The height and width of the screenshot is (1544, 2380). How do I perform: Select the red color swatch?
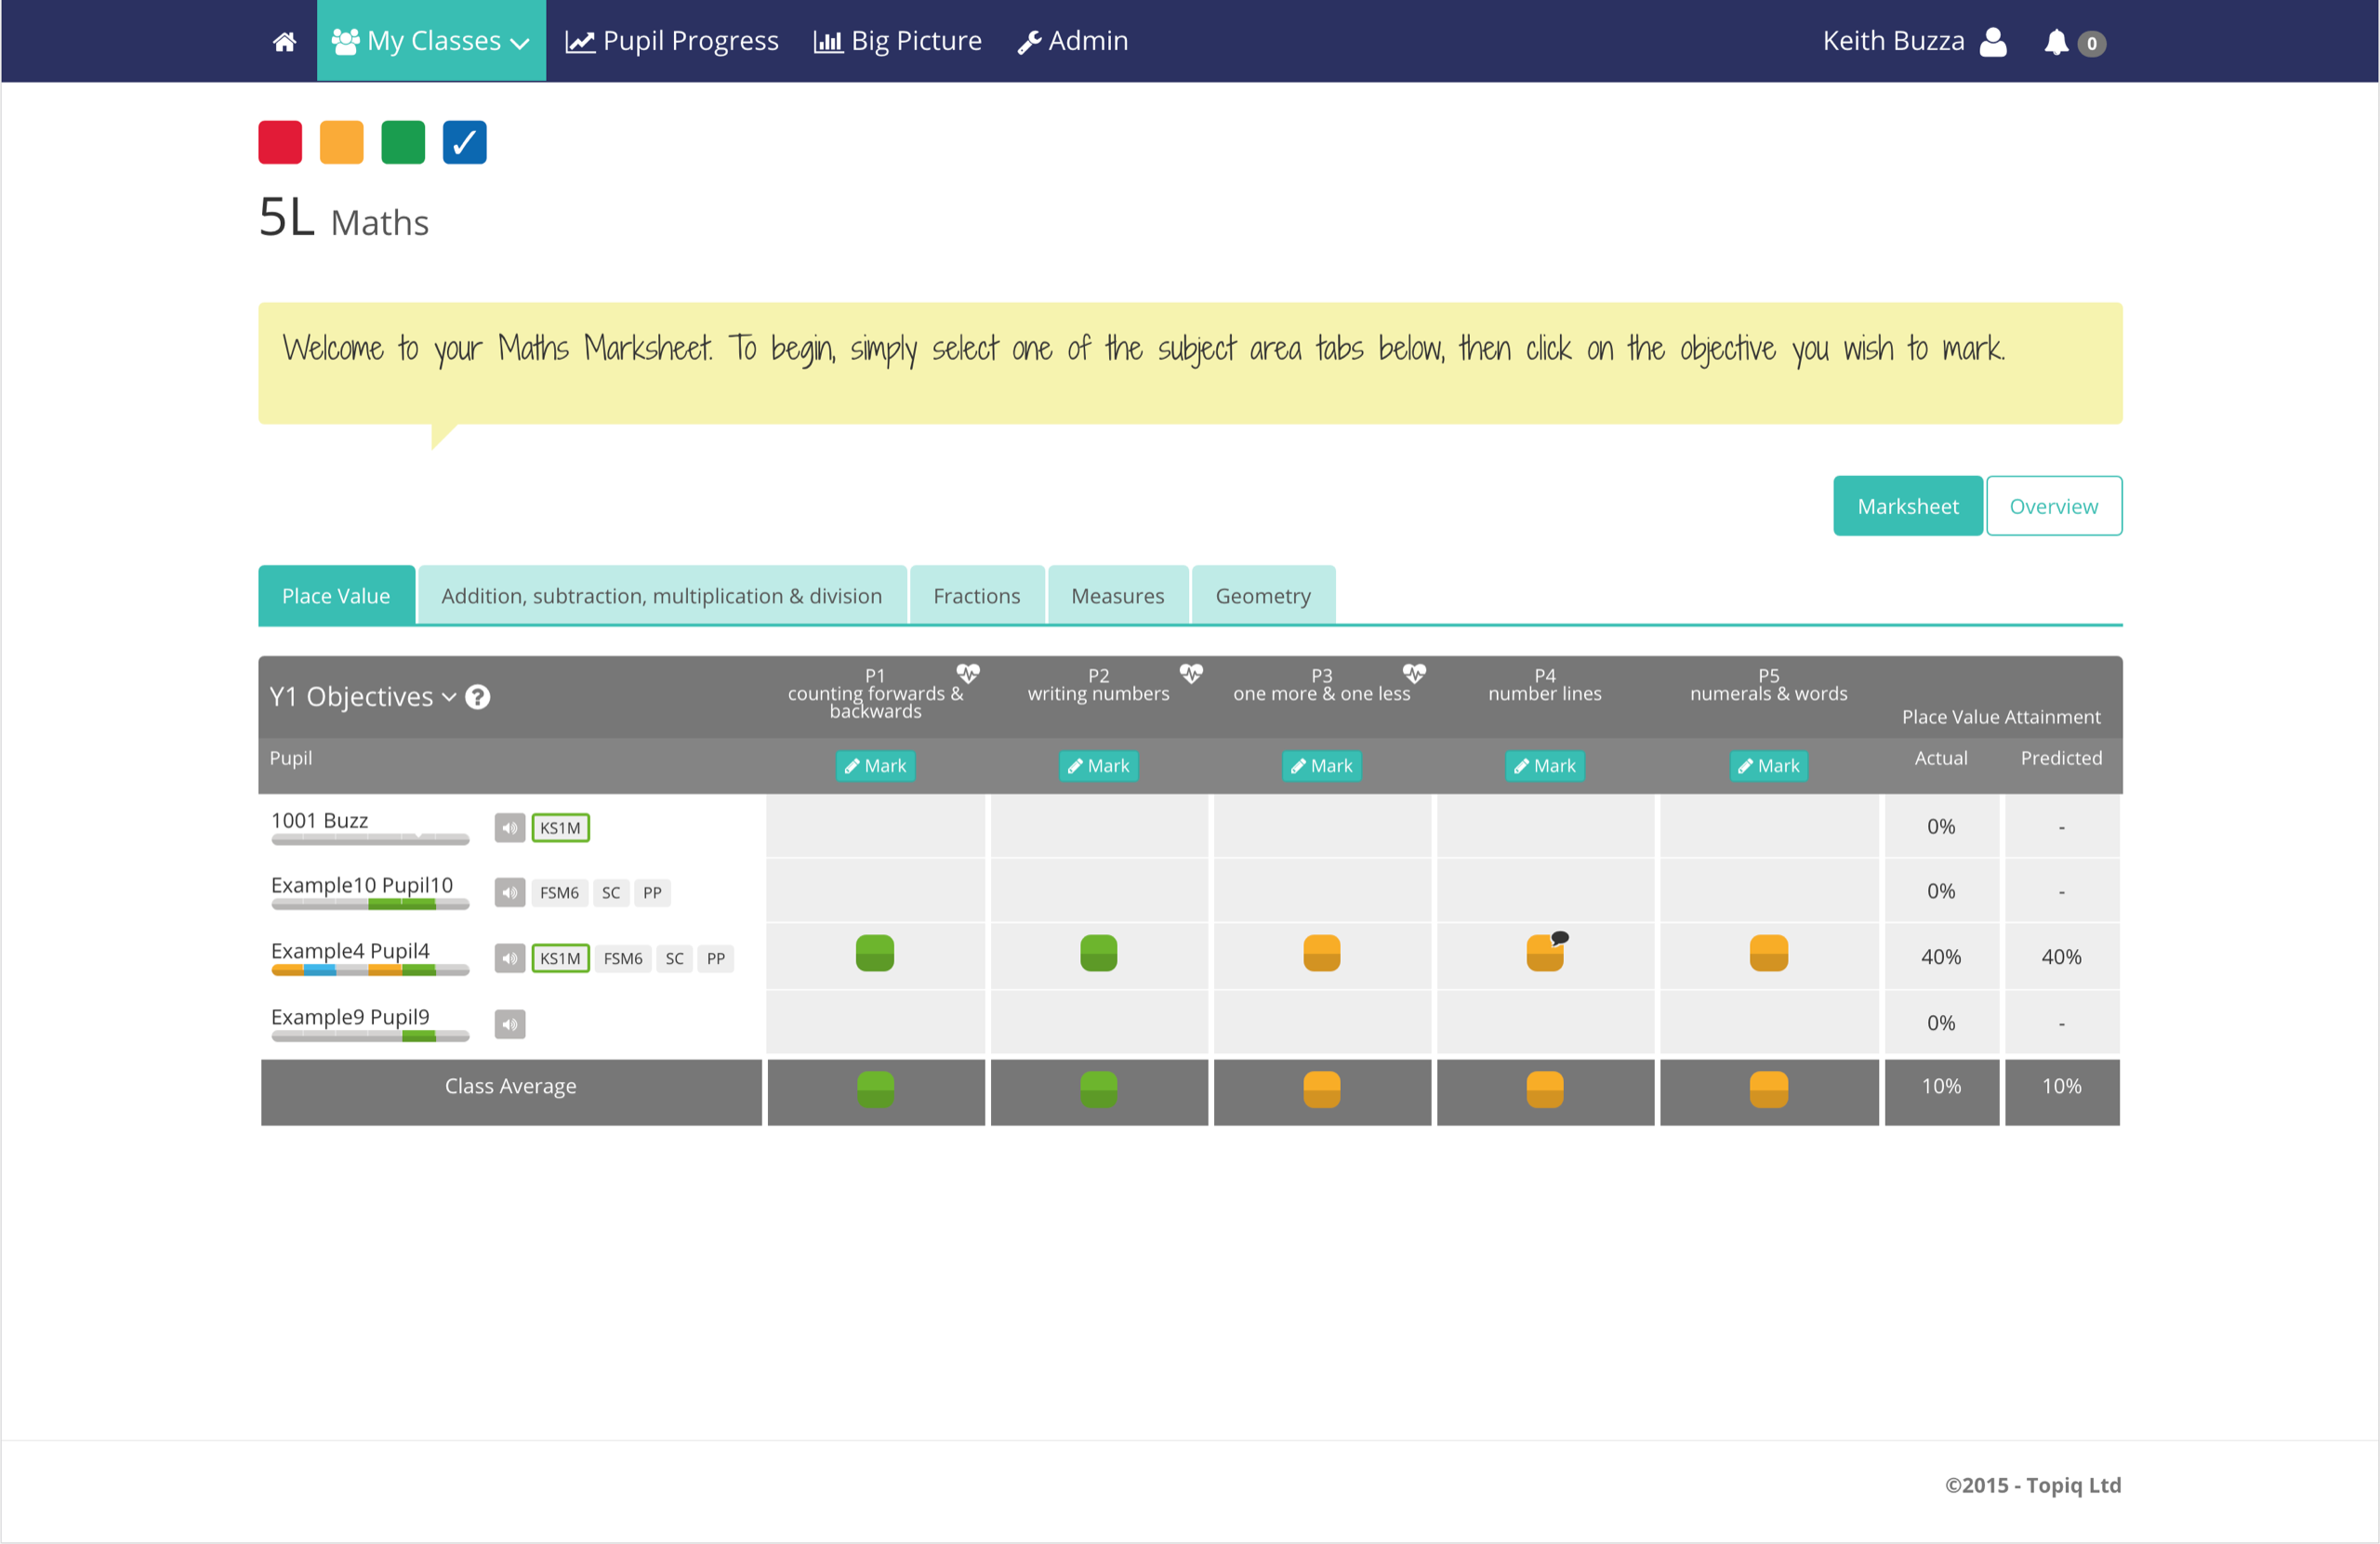click(280, 142)
